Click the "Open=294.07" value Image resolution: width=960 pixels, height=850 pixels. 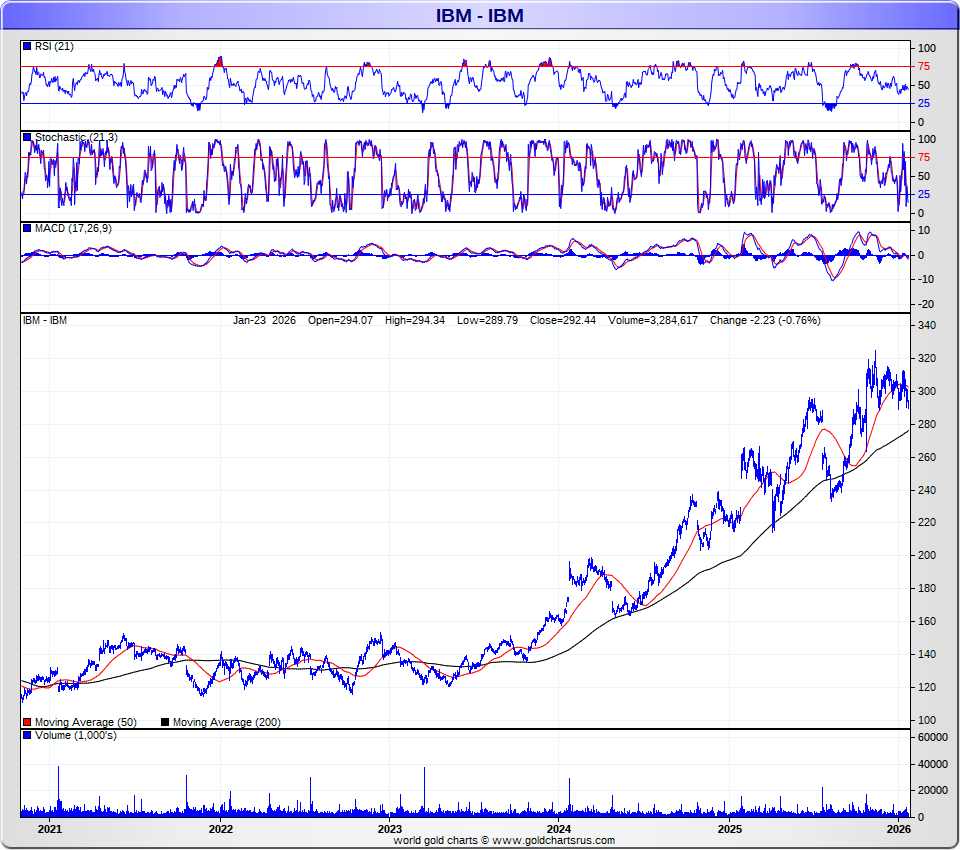pos(340,320)
